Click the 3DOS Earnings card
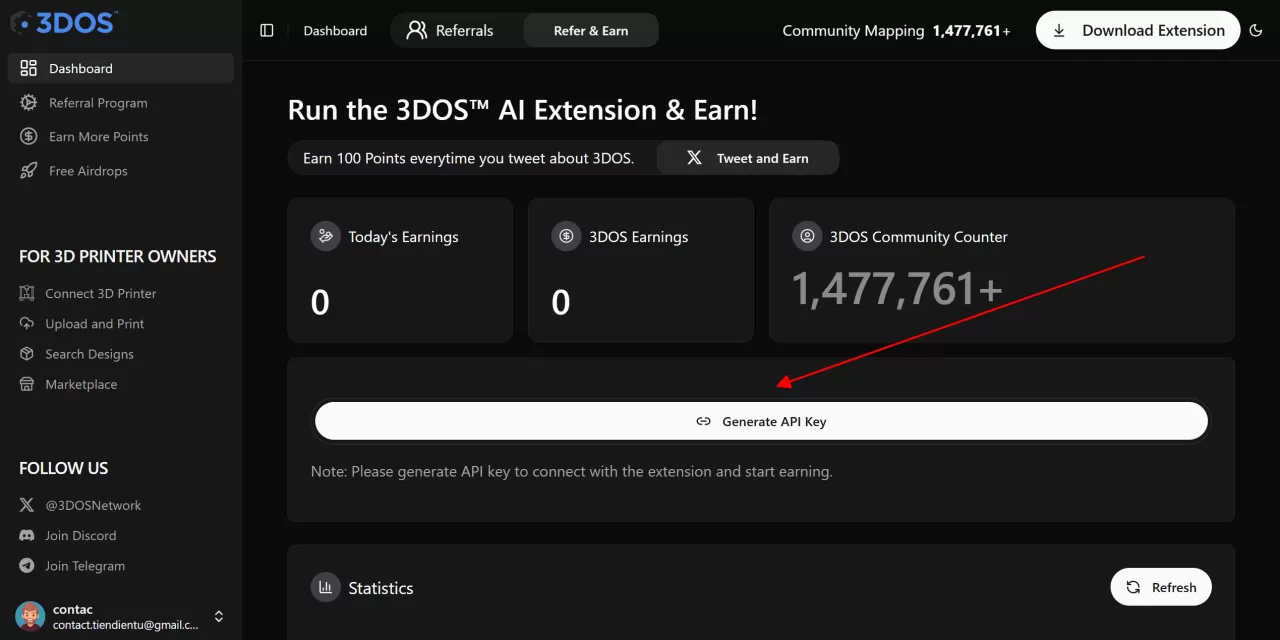This screenshot has width=1280, height=640. point(641,270)
